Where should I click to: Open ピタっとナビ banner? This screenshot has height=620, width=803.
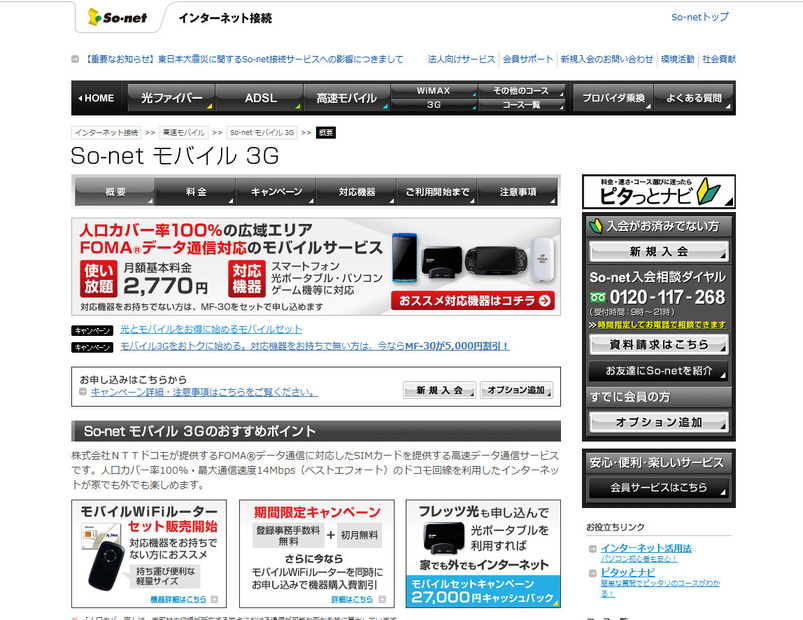point(659,191)
